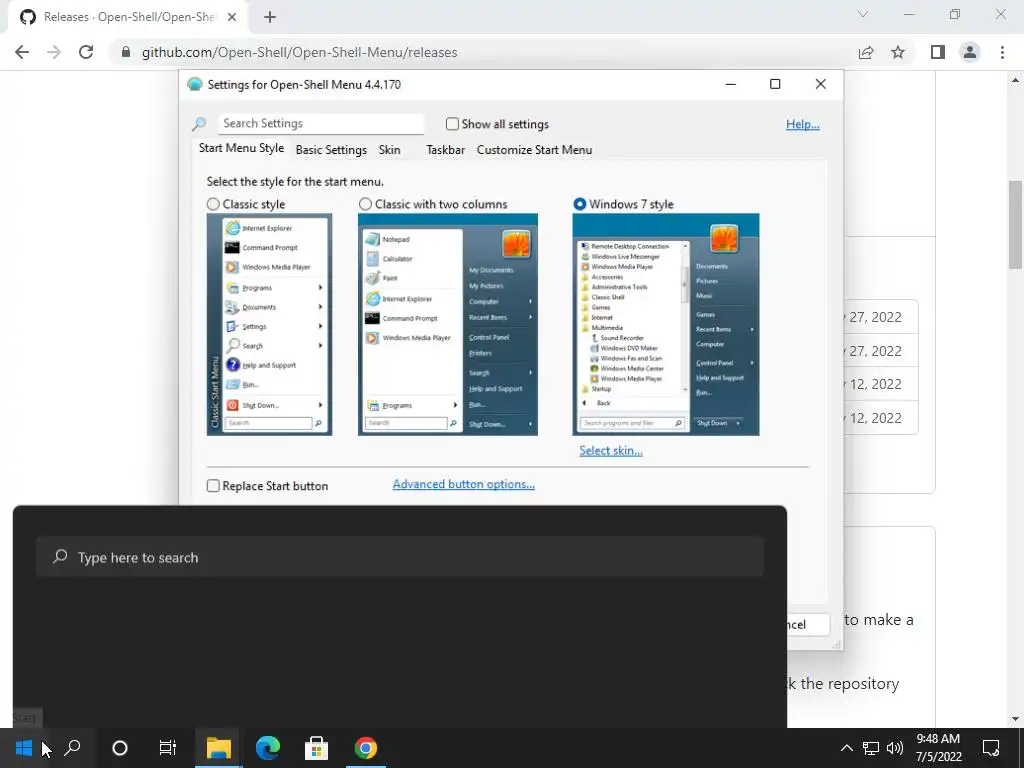The width and height of the screenshot is (1024, 768).
Task: Open File Explorer from taskbar
Action: point(219,748)
